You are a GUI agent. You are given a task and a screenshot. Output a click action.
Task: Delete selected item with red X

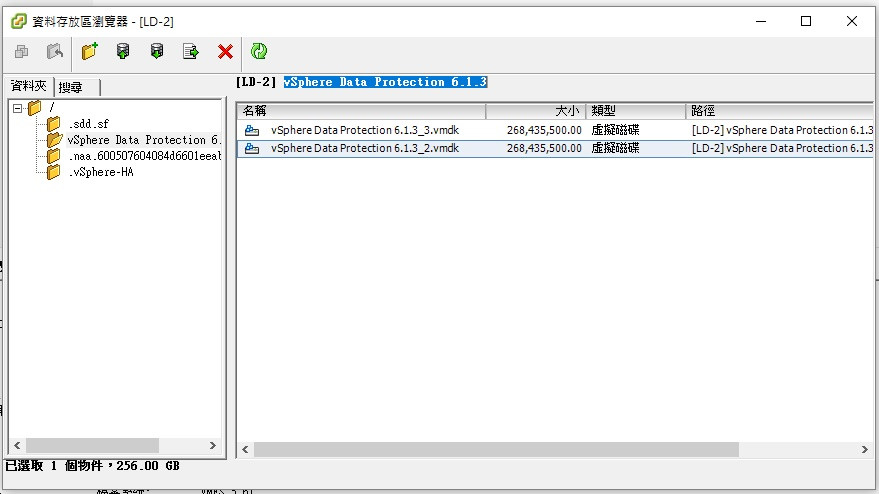tap(225, 52)
